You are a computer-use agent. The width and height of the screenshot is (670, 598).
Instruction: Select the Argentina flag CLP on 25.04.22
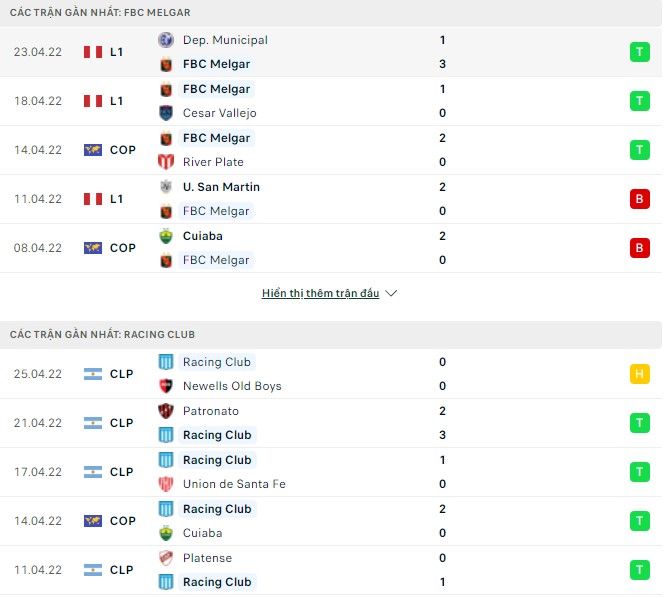tap(93, 374)
